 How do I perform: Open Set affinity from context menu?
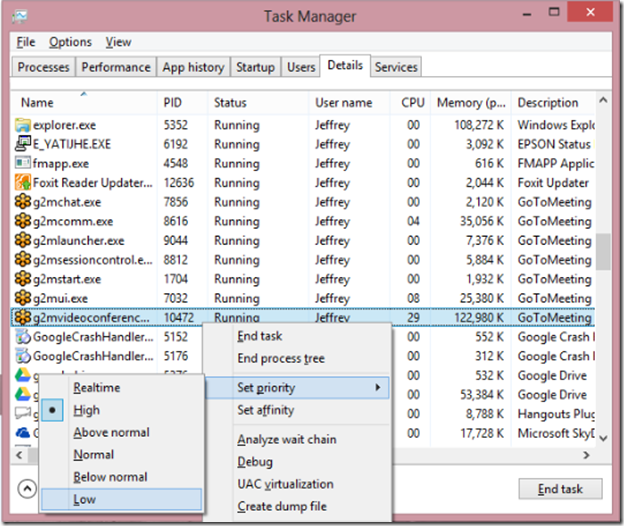point(265,410)
